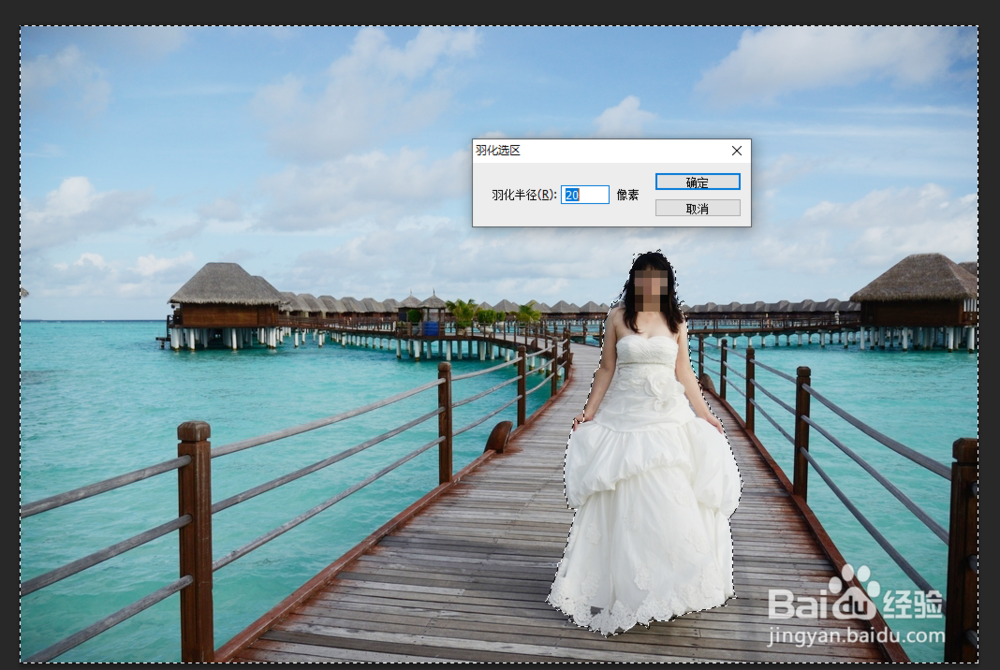Click the 羽化半径 input field
1000x670 pixels.
coord(585,194)
